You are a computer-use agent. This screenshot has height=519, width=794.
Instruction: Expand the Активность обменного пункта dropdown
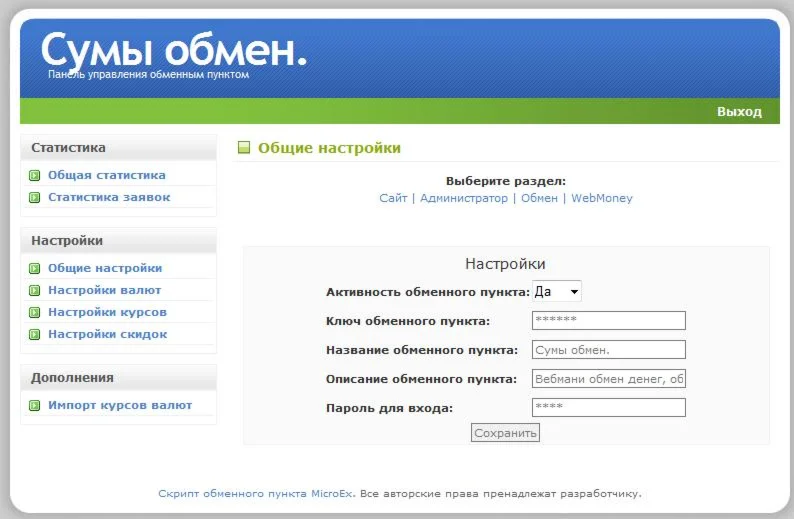557,291
